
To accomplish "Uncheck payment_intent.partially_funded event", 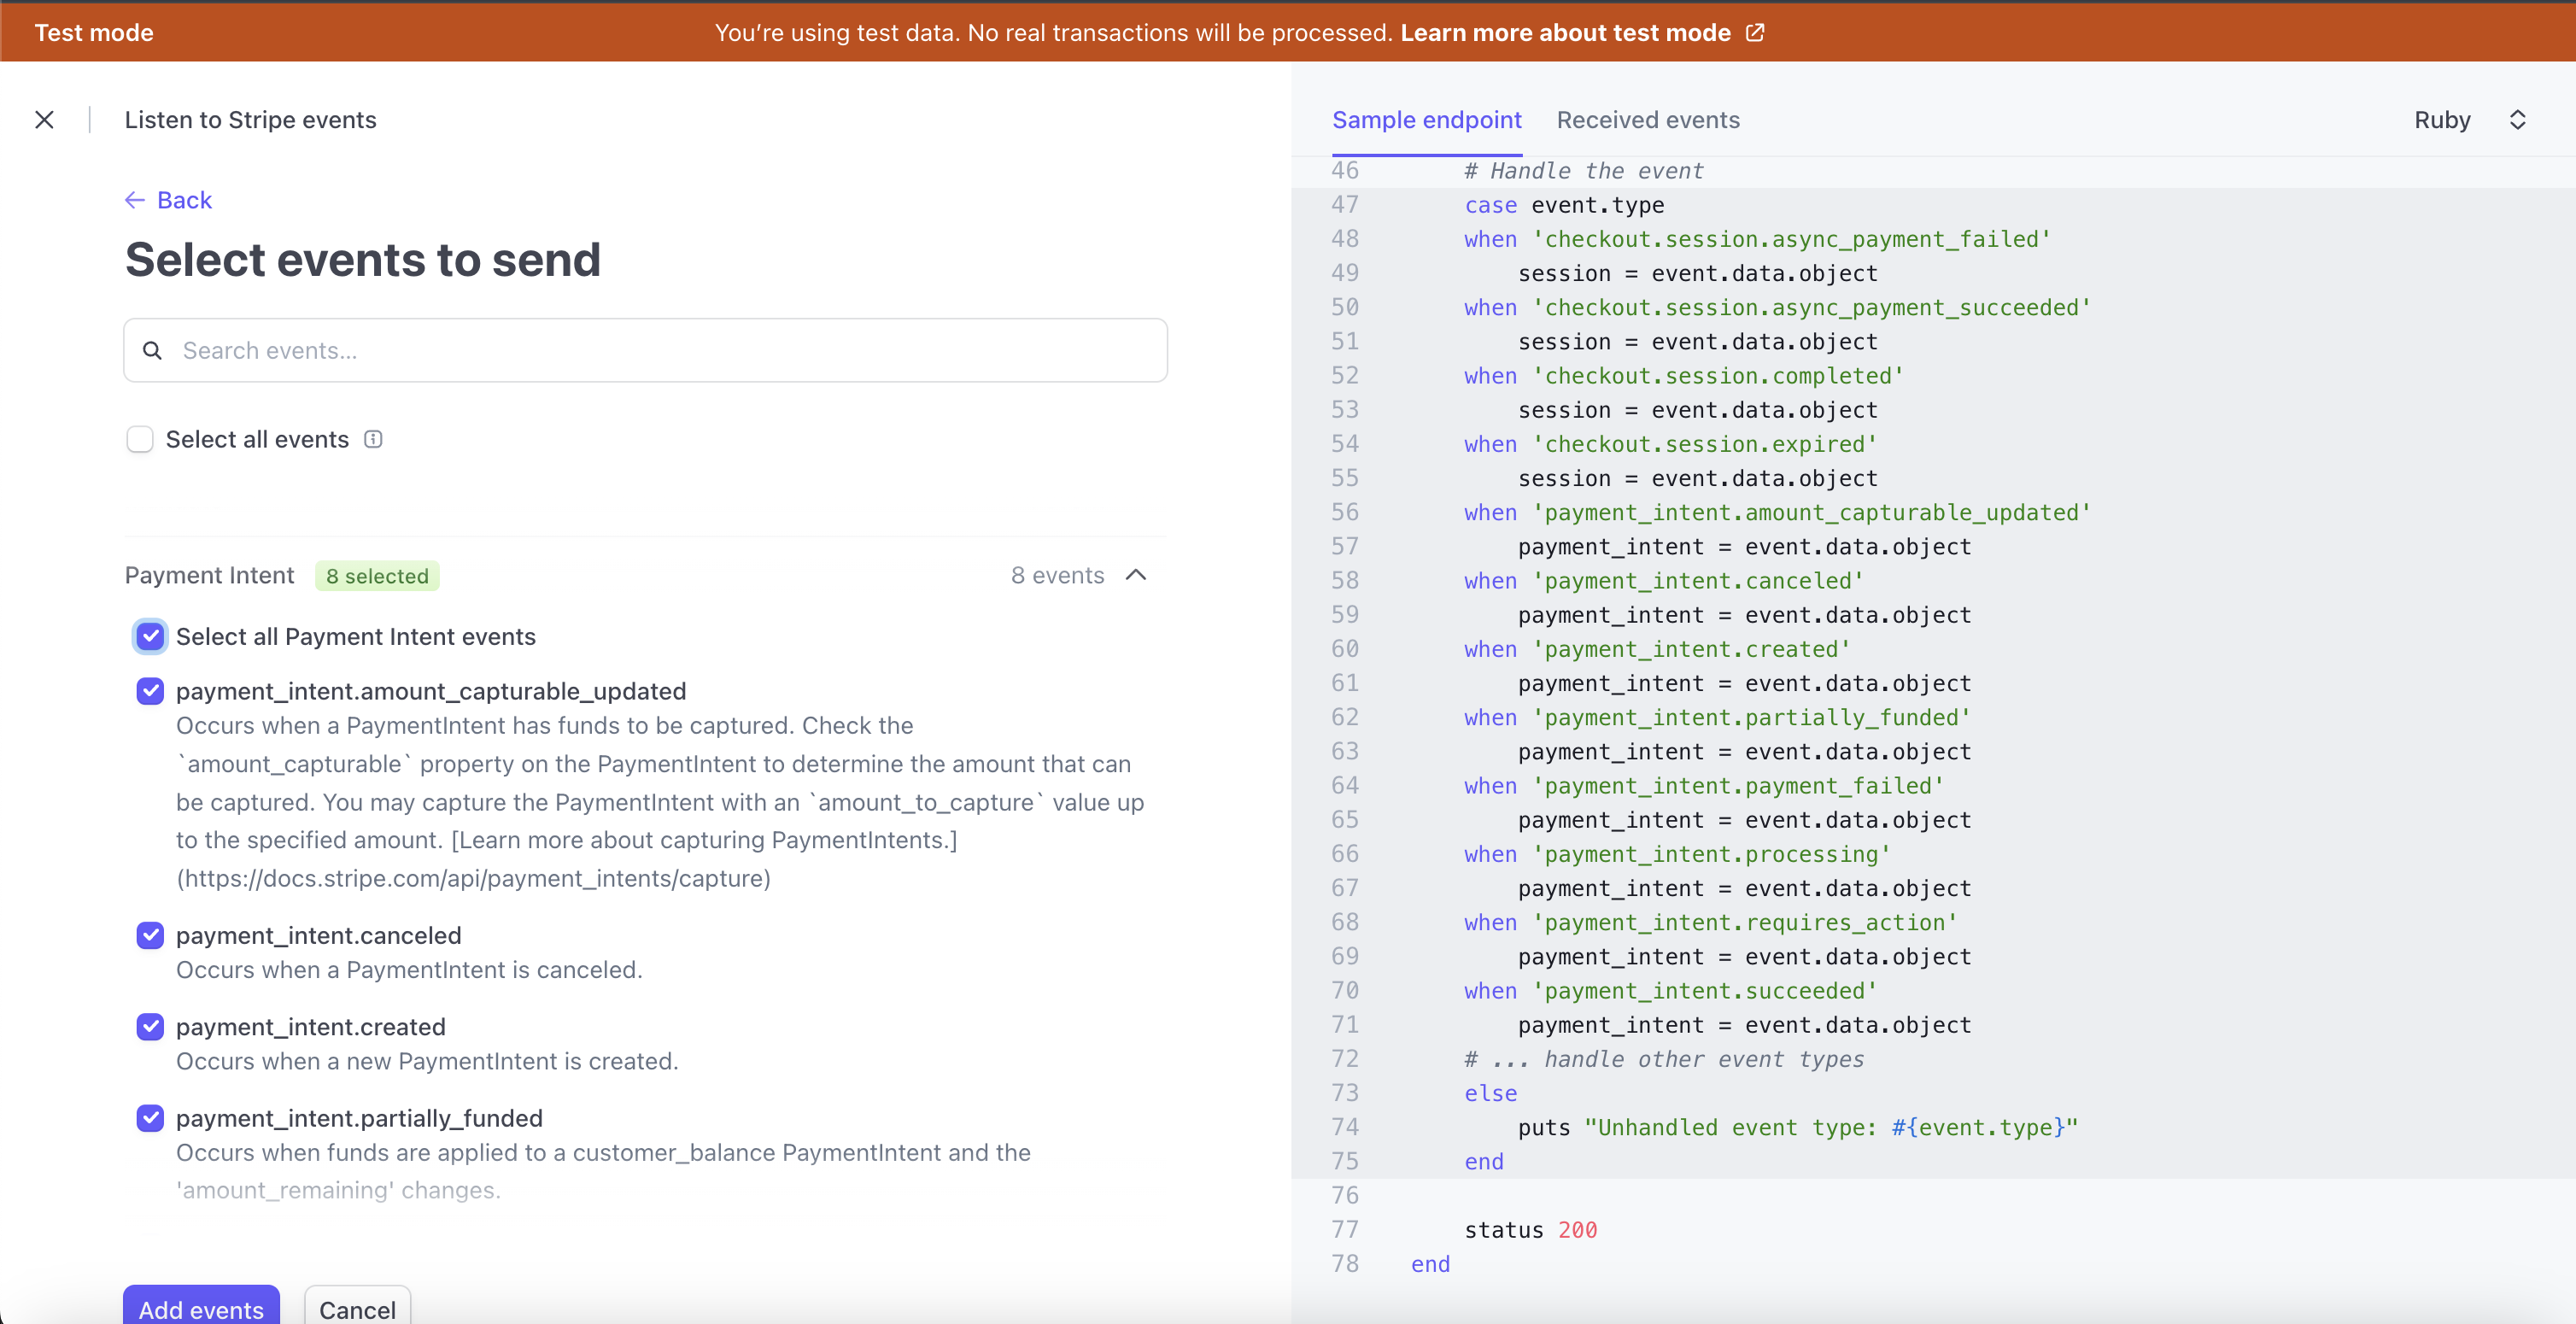I will point(150,1118).
